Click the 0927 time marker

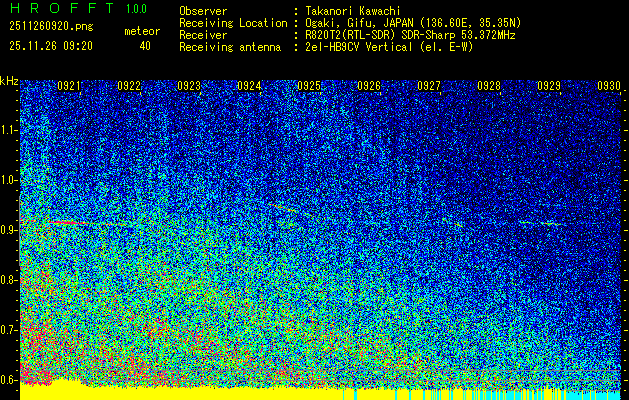(429, 86)
